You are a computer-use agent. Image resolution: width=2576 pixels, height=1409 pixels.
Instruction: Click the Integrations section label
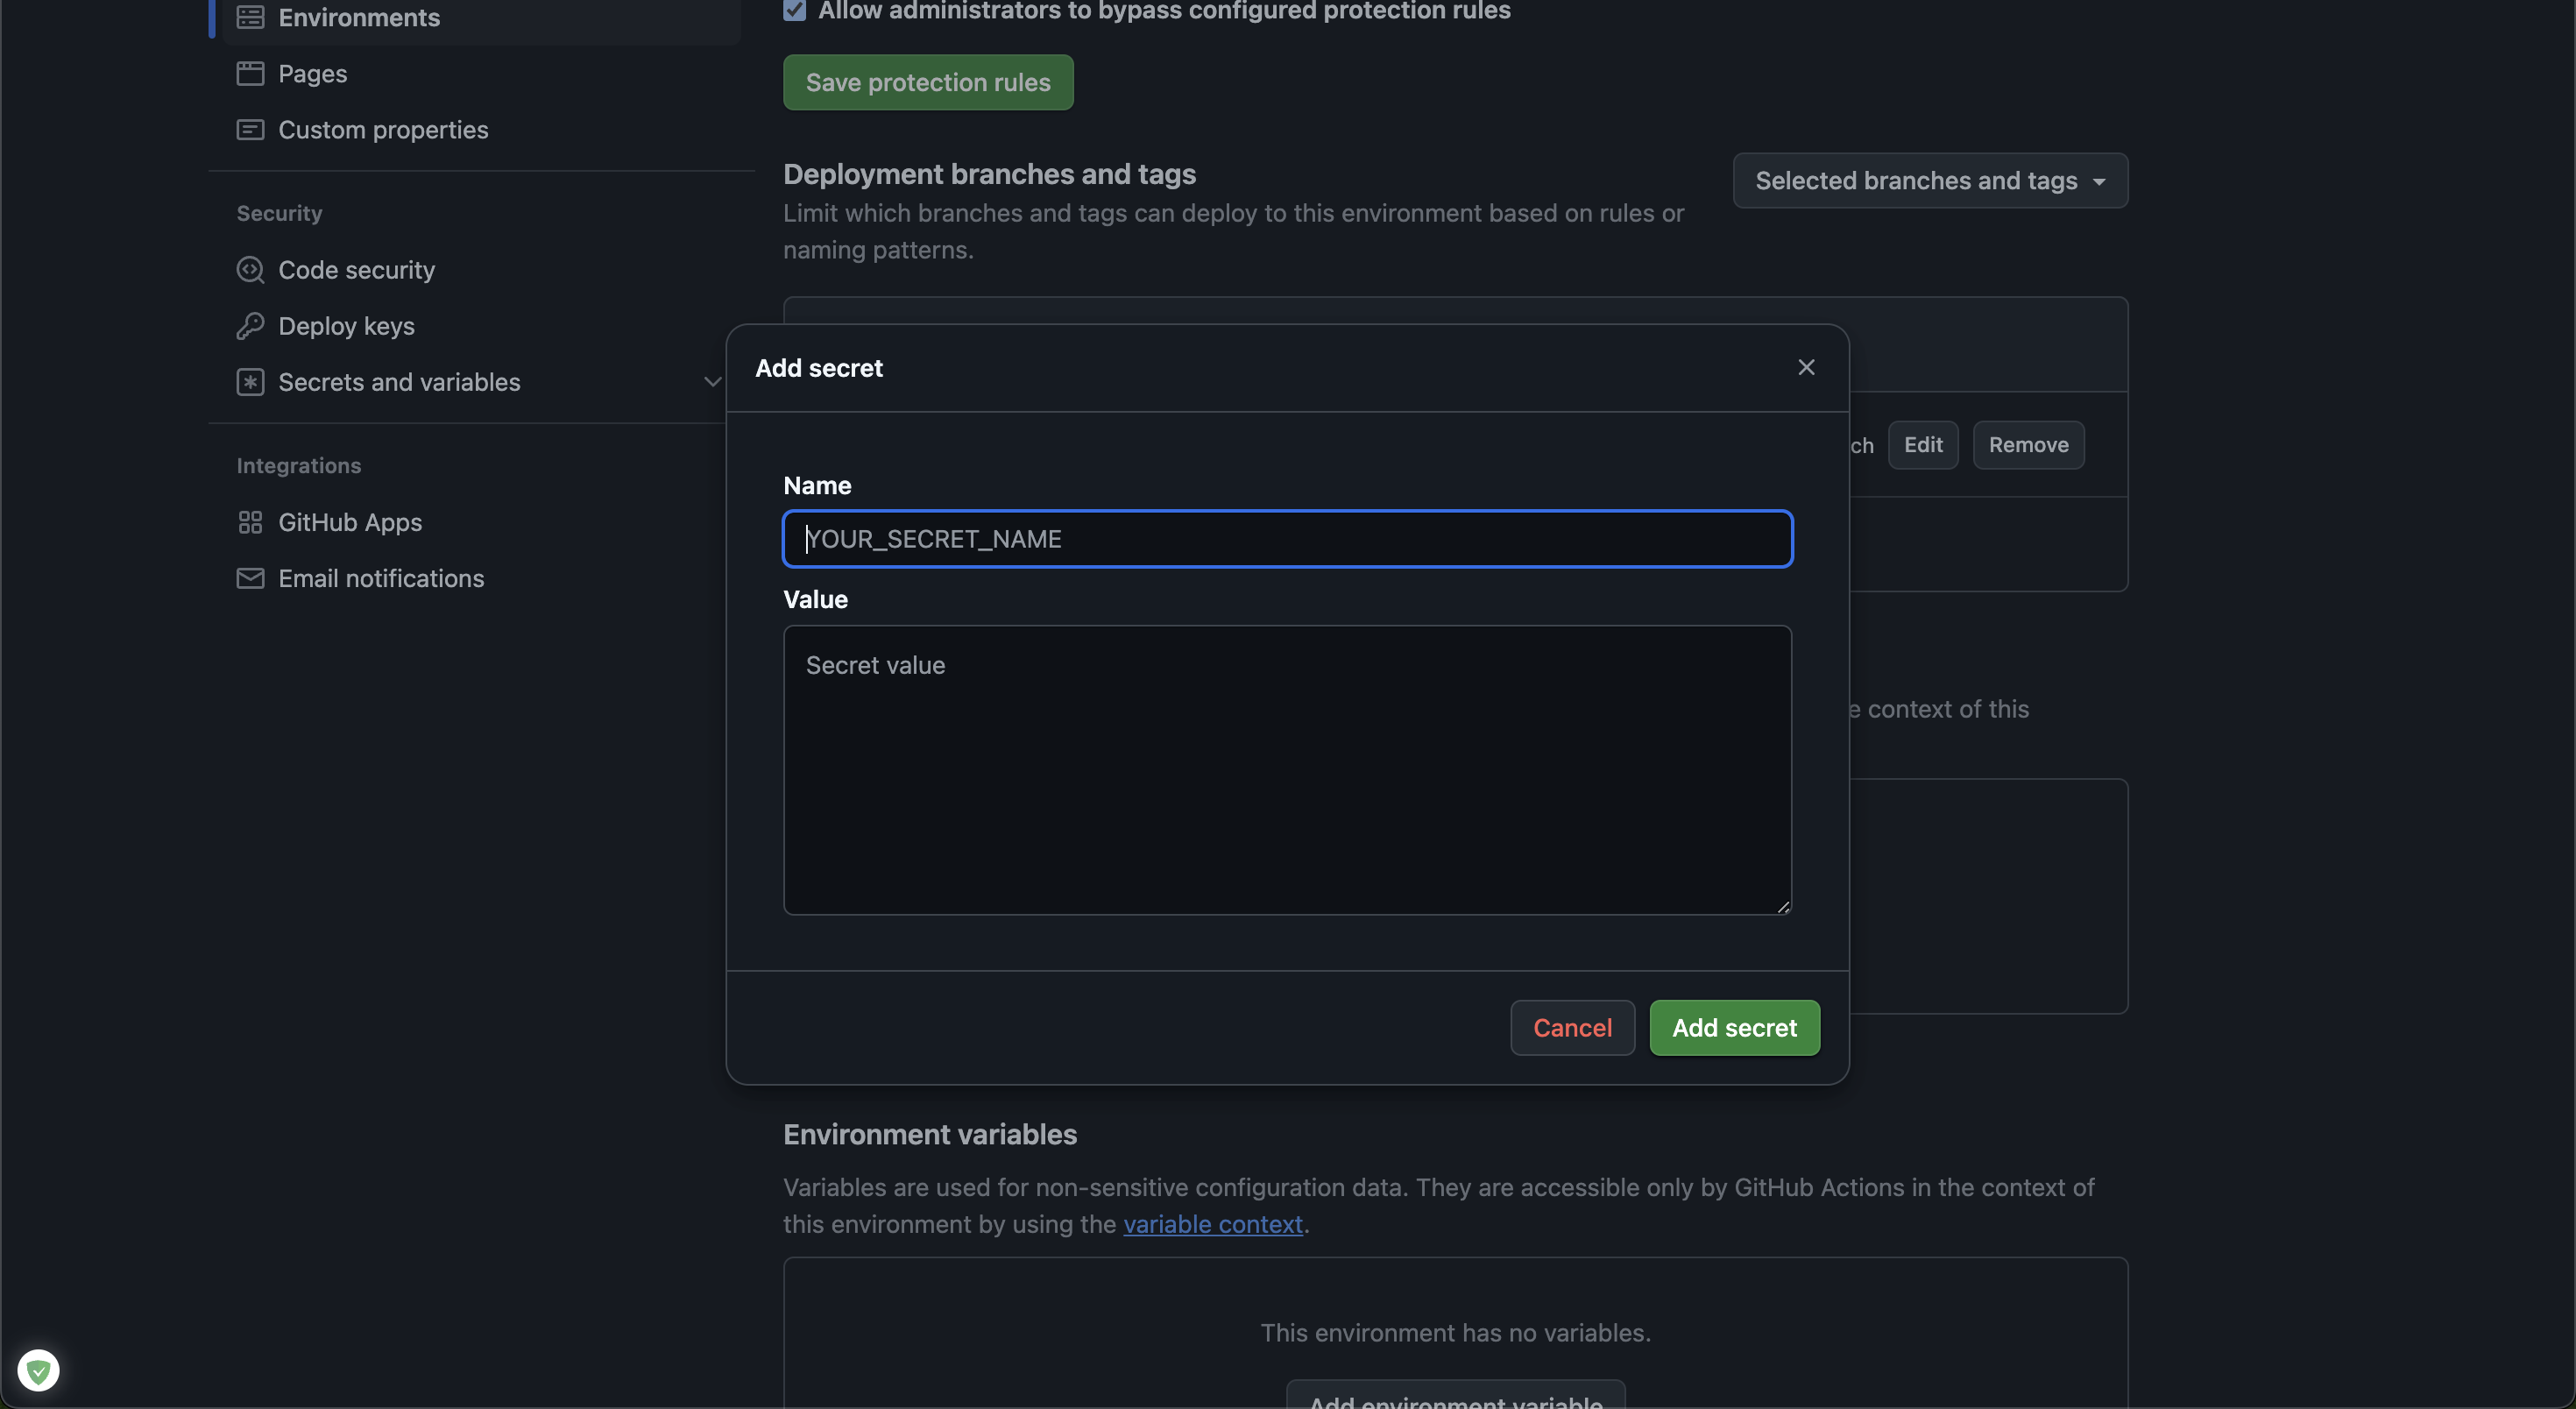click(x=298, y=465)
